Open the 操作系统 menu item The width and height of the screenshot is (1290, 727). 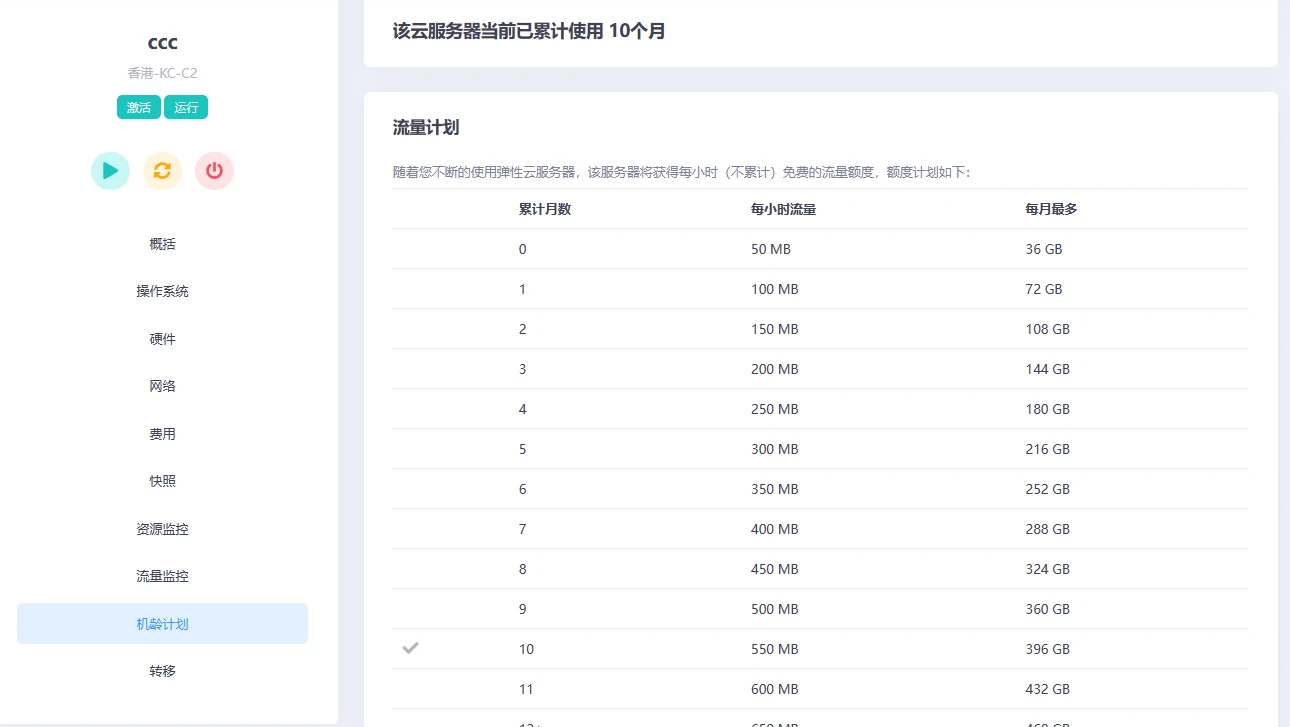pos(162,291)
